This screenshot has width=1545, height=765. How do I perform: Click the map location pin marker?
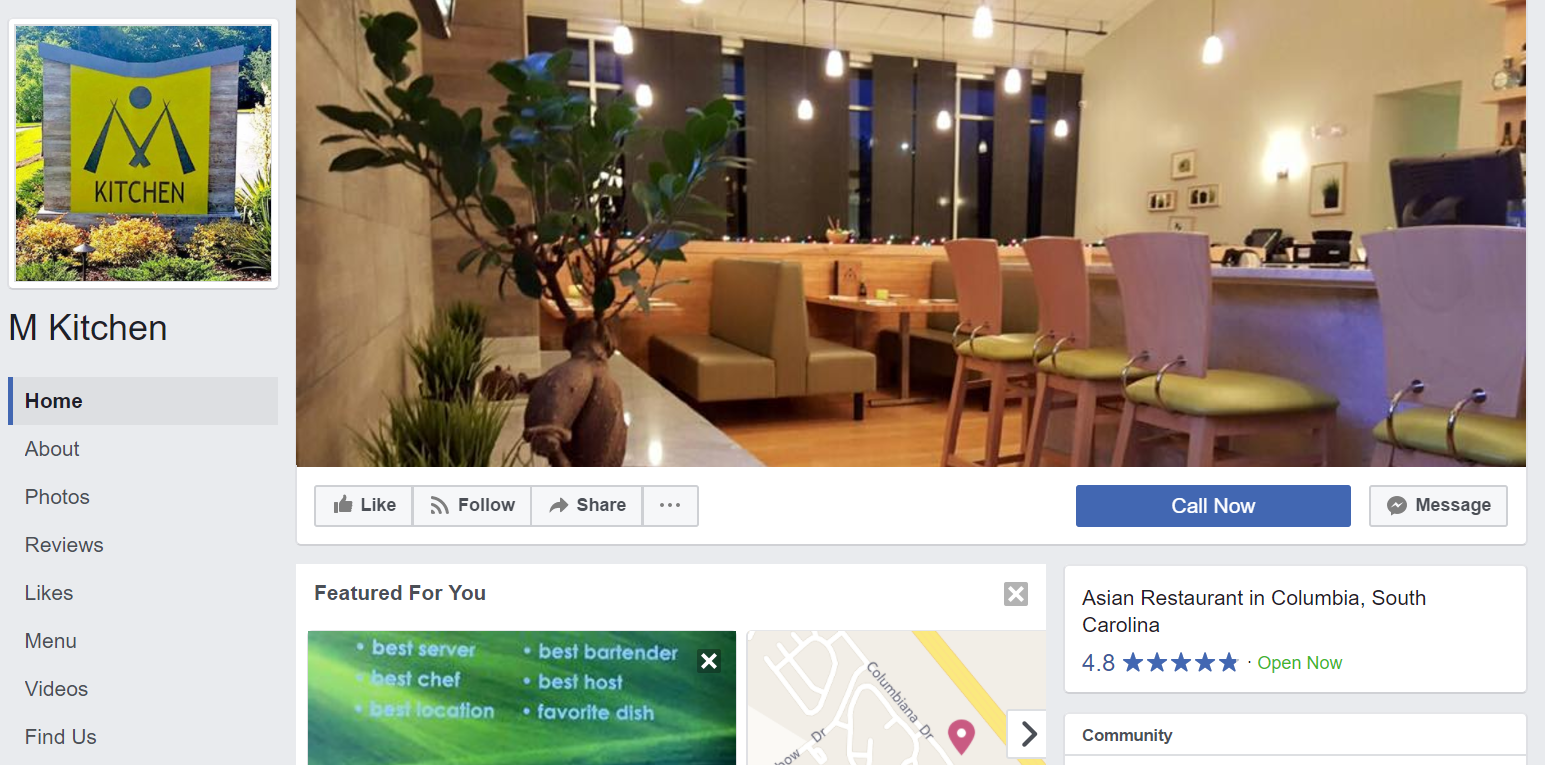[x=961, y=736]
